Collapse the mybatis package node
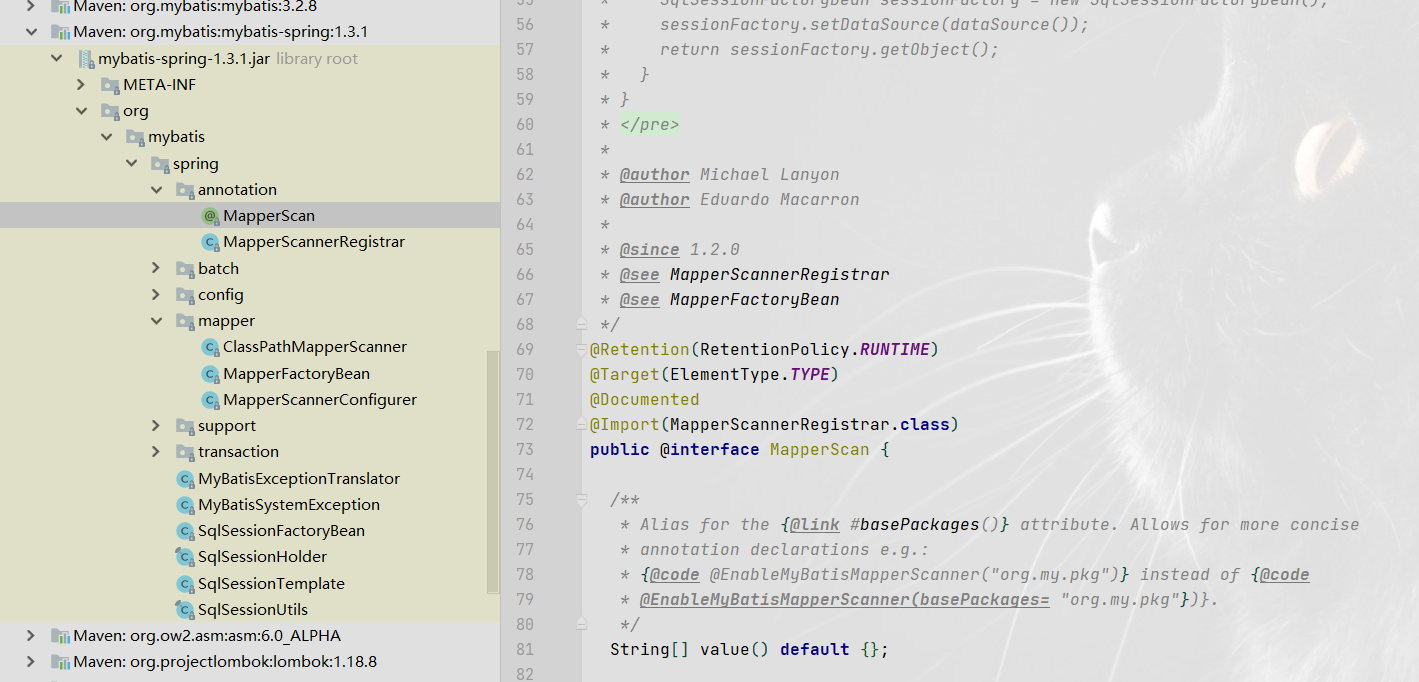Viewport: 1419px width, 682px height. tap(106, 137)
